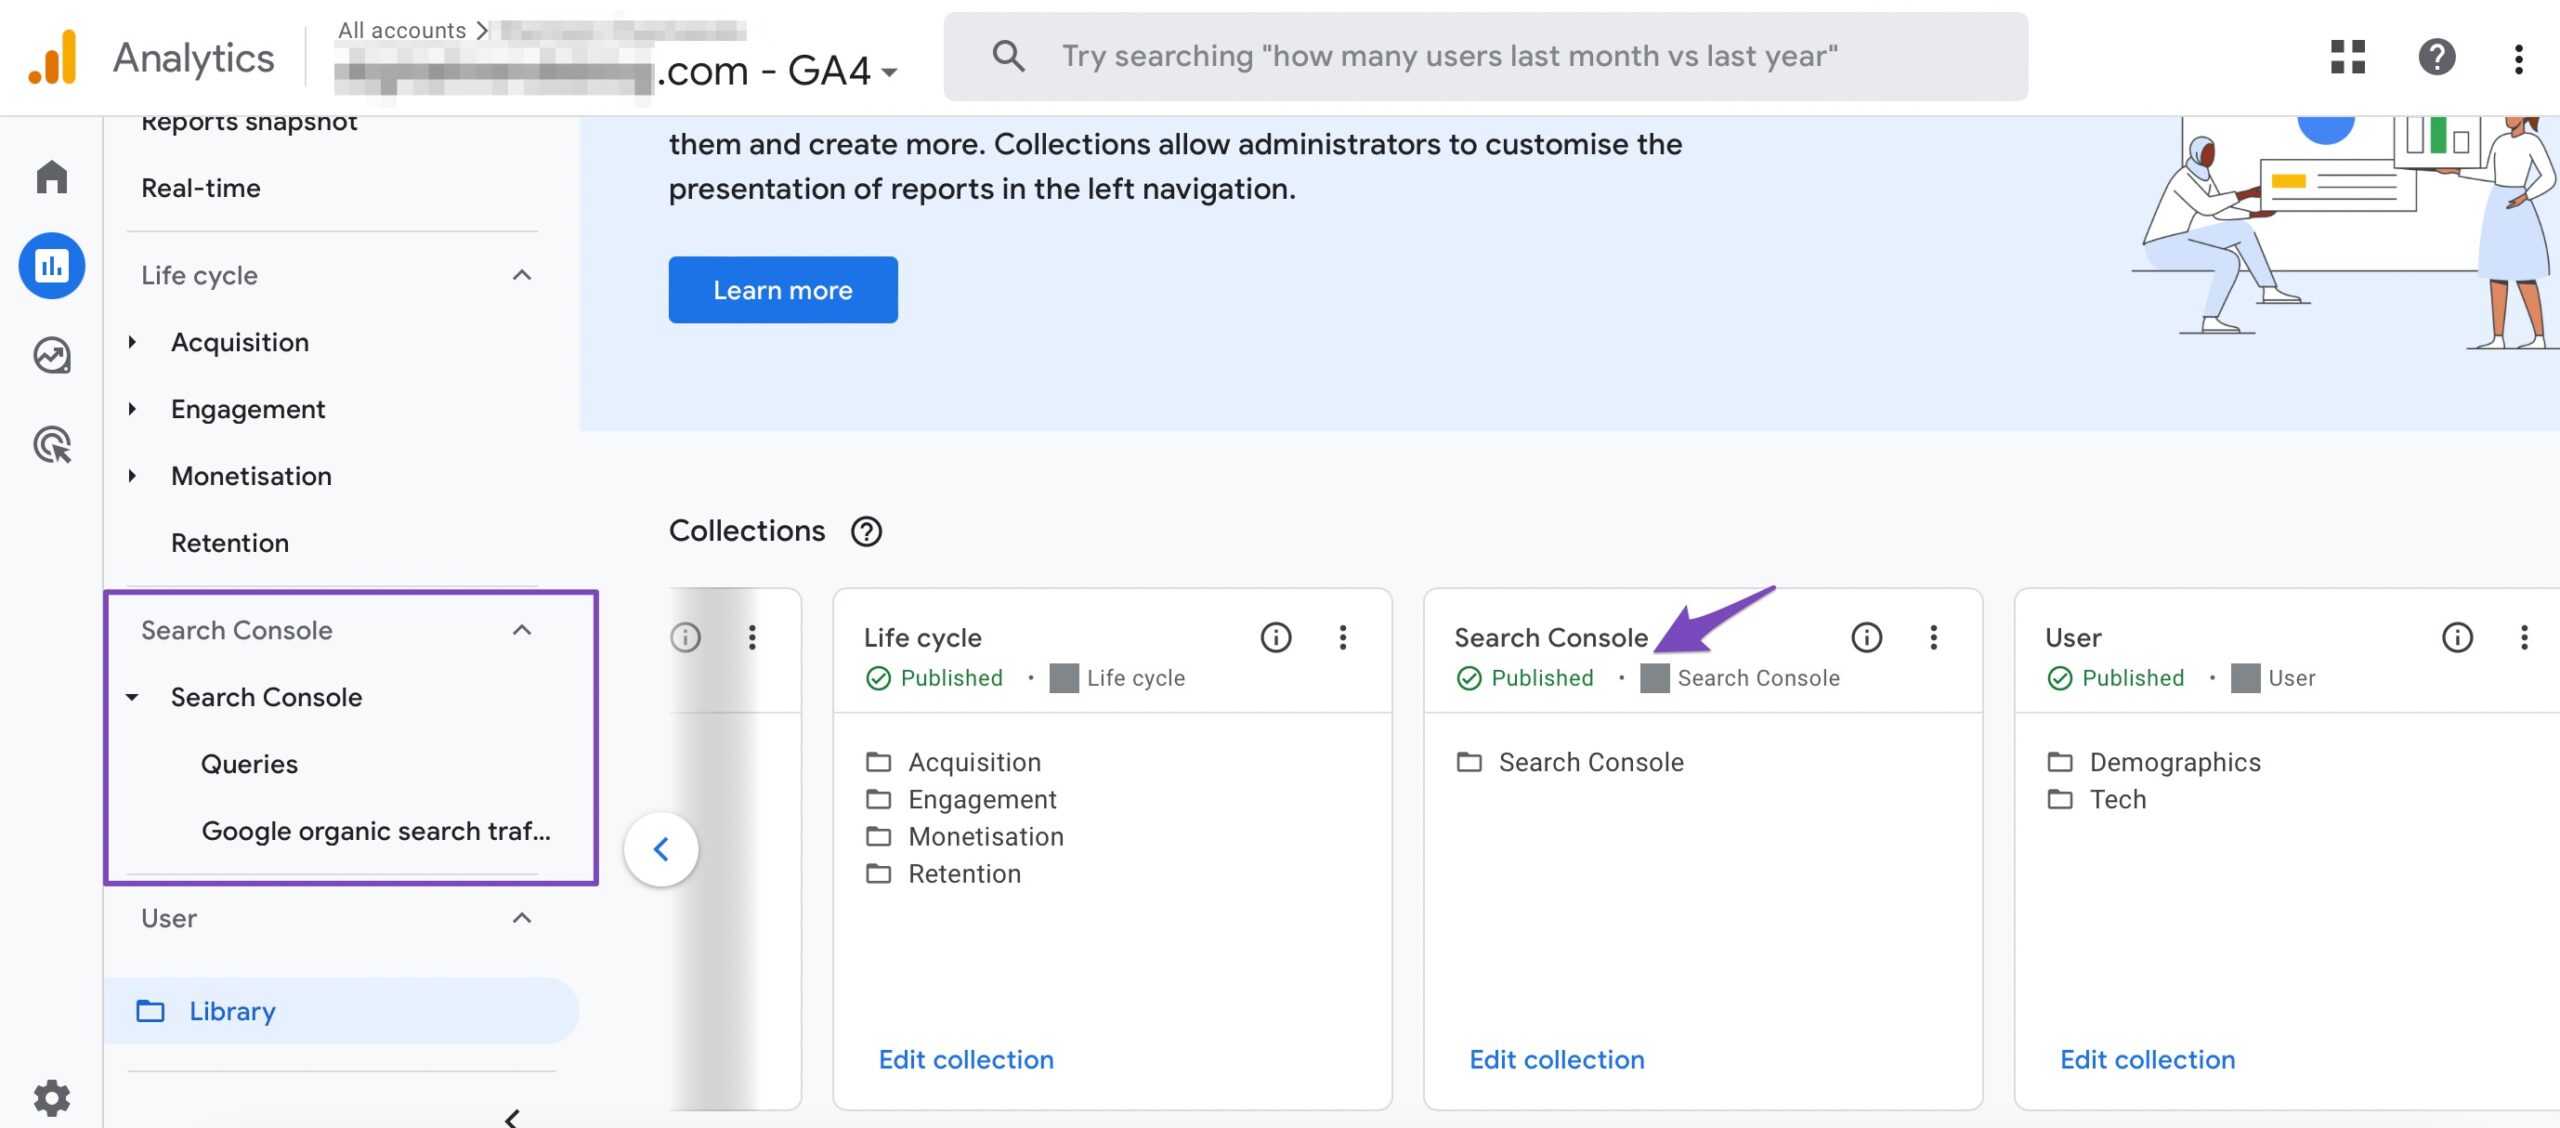Viewport: 2560px width, 1128px height.
Task: Show info for User collection
Action: pos(2458,637)
